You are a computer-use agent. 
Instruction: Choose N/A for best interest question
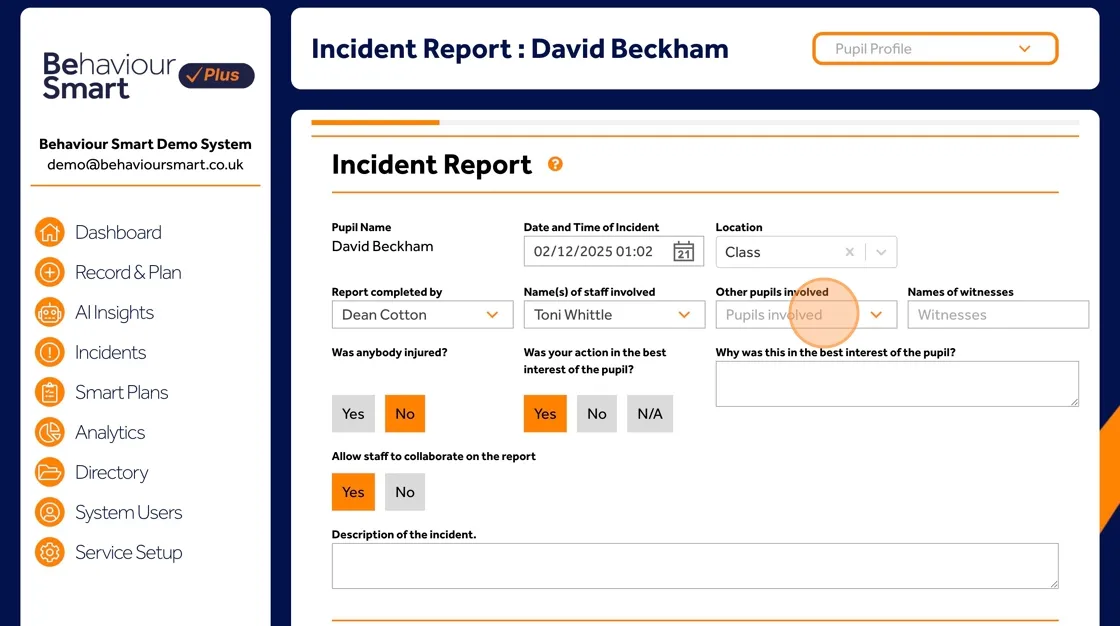[649, 413]
